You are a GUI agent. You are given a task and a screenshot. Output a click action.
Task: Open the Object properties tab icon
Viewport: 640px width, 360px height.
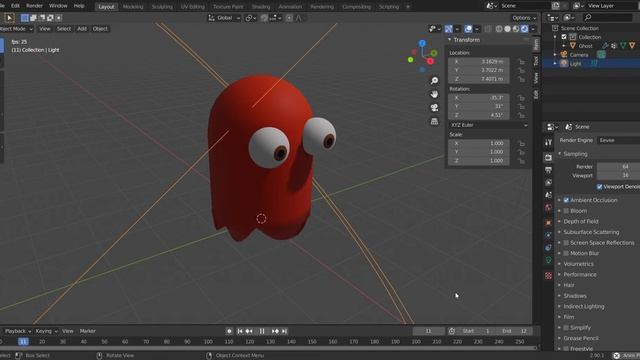click(548, 223)
